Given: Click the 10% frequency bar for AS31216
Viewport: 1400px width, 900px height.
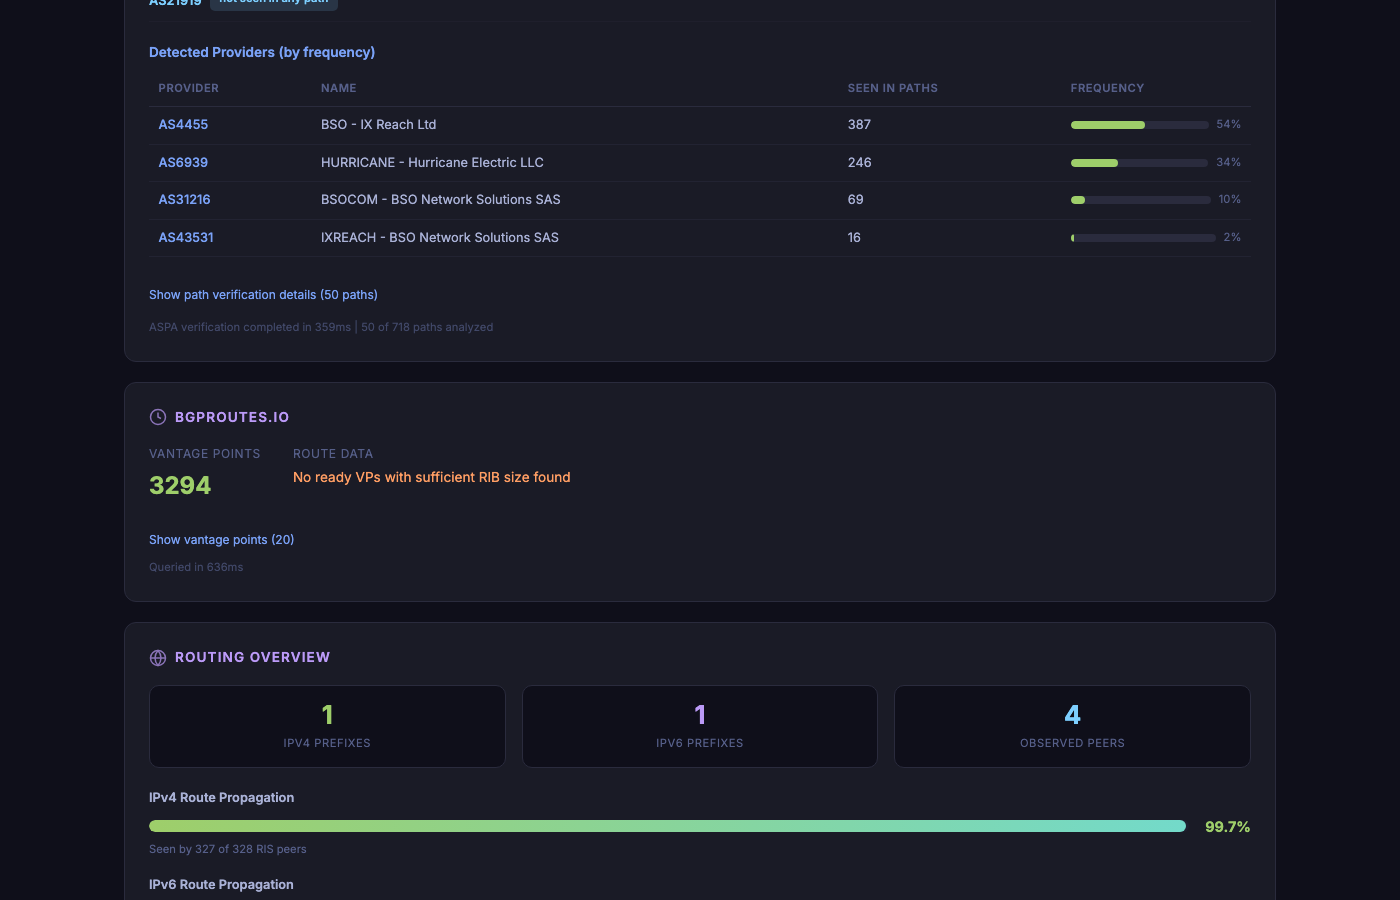Looking at the screenshot, I should point(1140,200).
